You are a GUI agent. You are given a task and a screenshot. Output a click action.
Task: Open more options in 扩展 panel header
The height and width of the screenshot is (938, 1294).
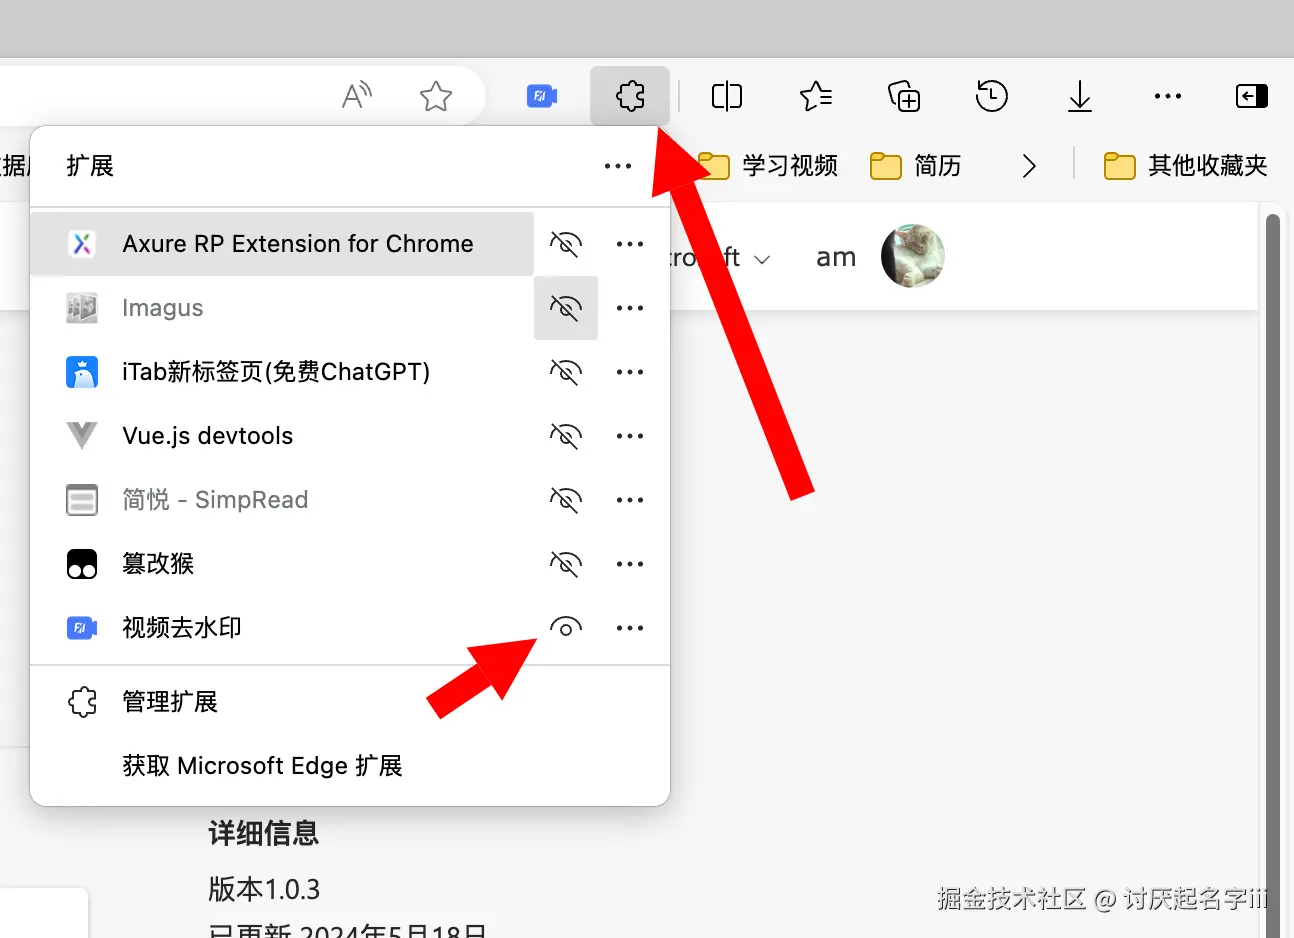tap(618, 166)
